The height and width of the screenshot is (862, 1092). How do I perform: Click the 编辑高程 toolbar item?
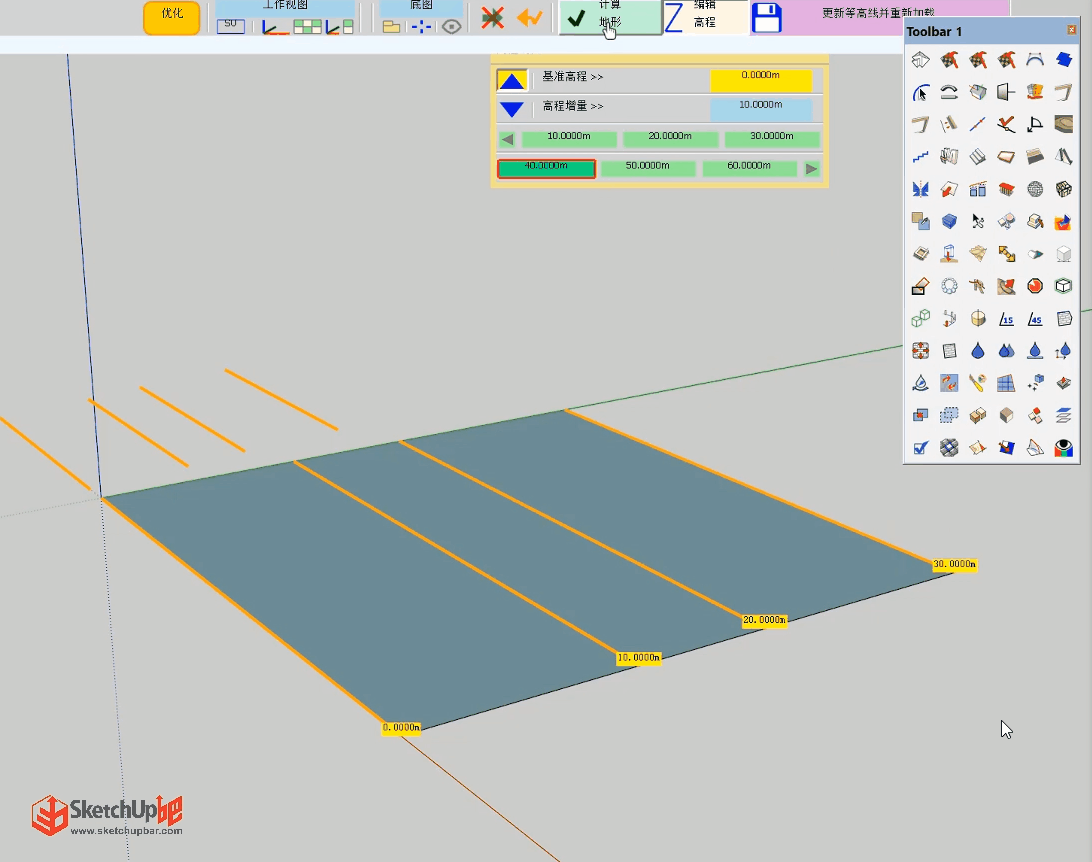[x=705, y=17]
